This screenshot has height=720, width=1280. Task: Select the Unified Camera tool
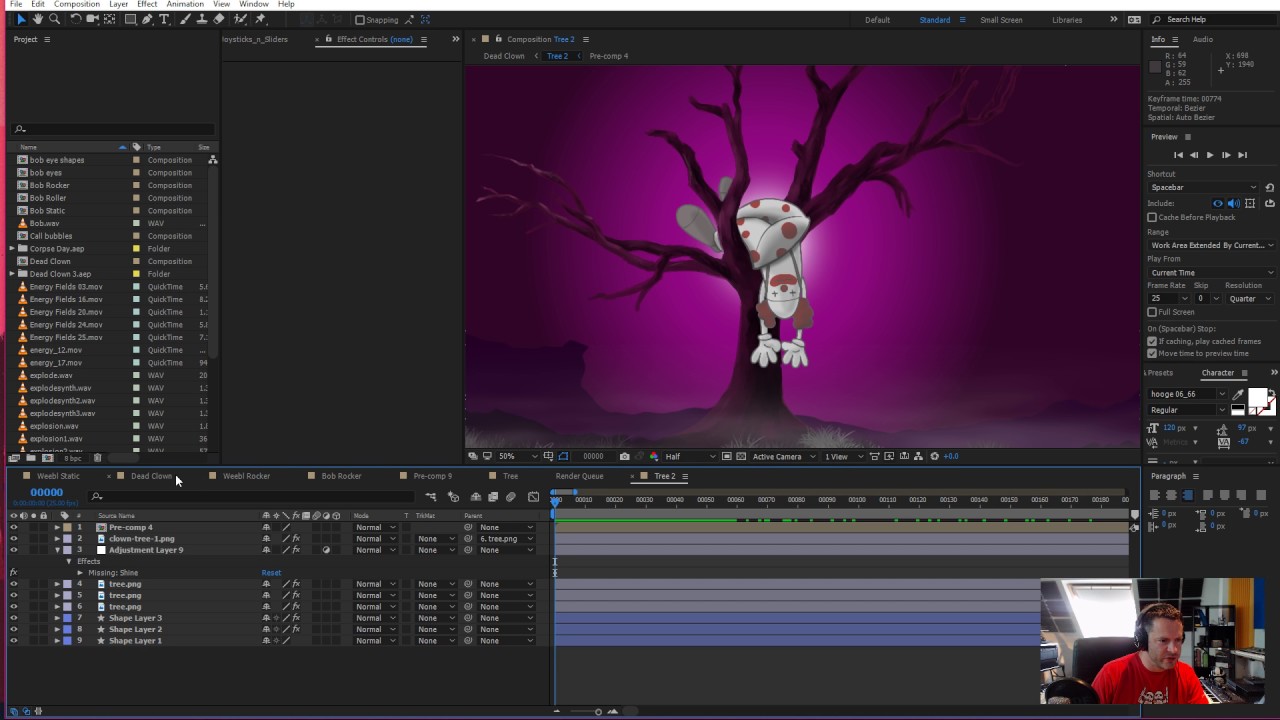coord(92,19)
